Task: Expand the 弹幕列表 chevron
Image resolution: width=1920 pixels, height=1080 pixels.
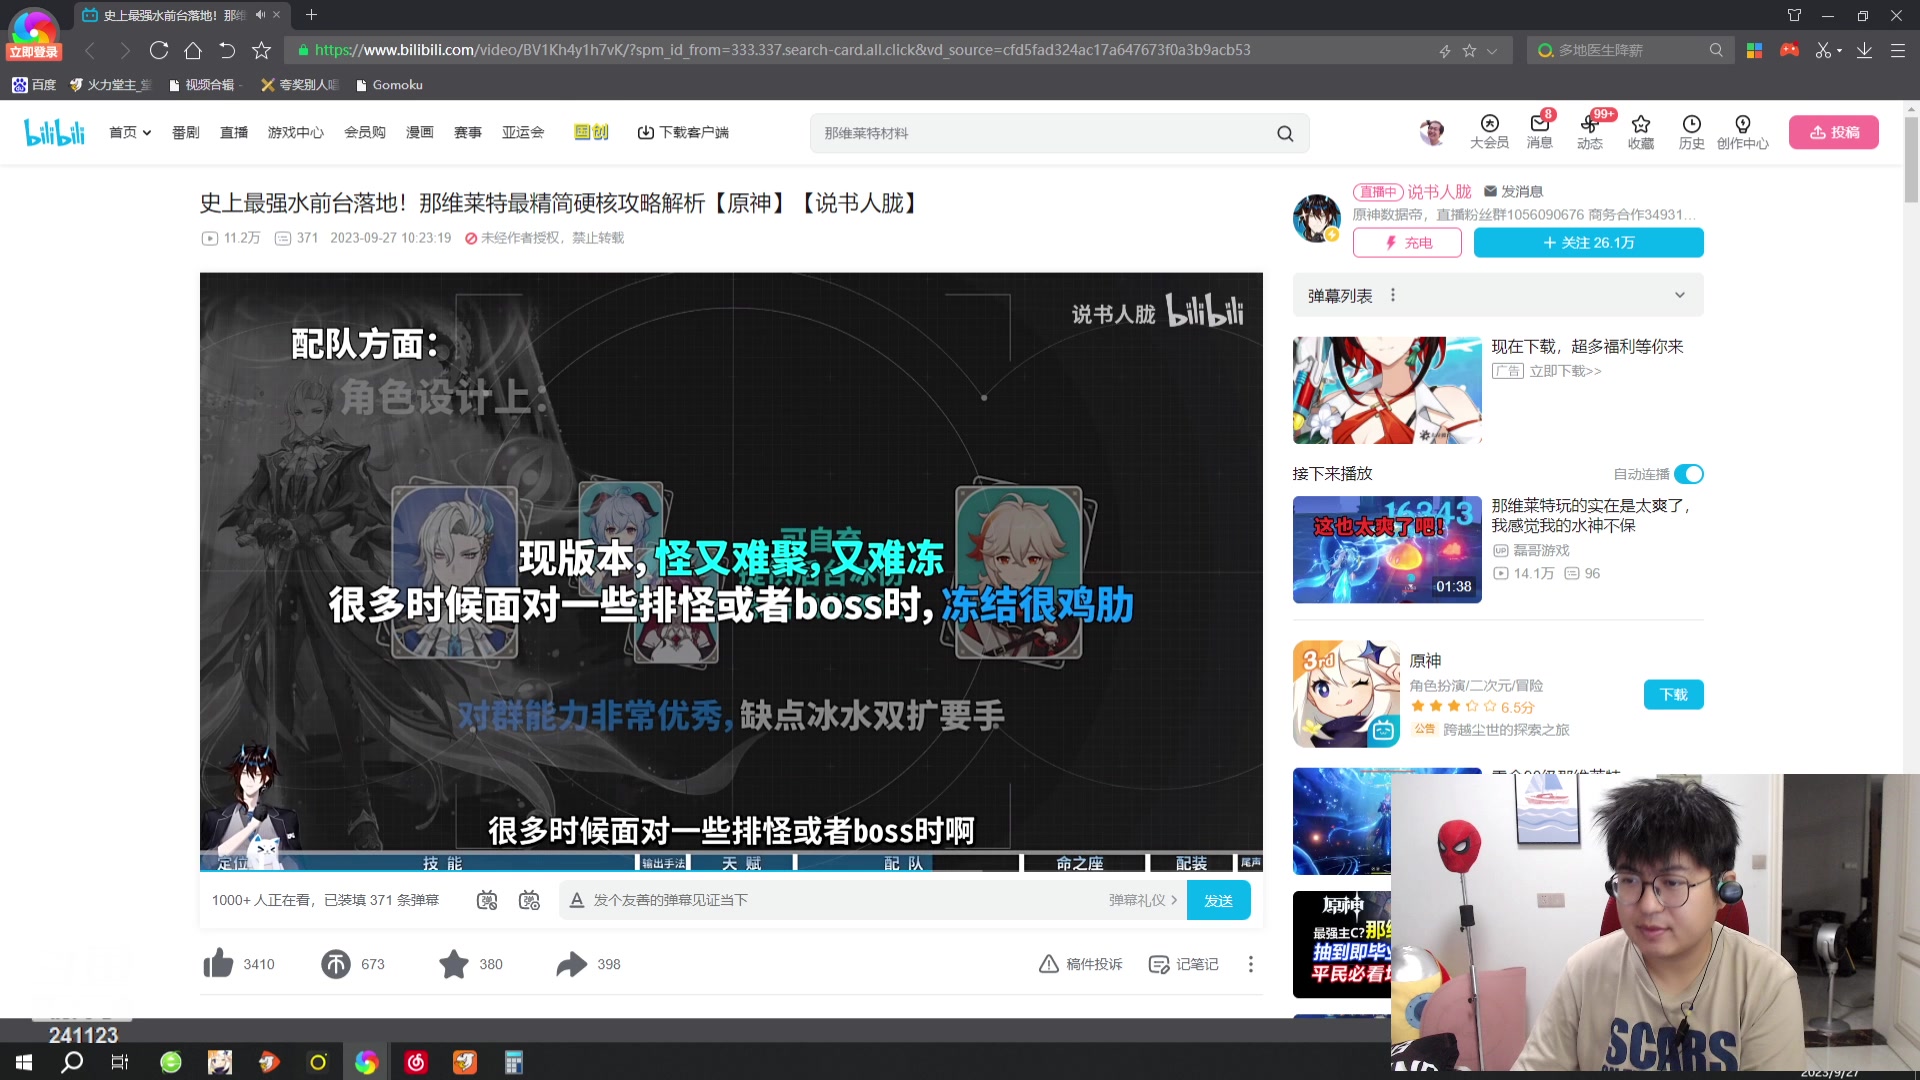Action: pos(1680,295)
